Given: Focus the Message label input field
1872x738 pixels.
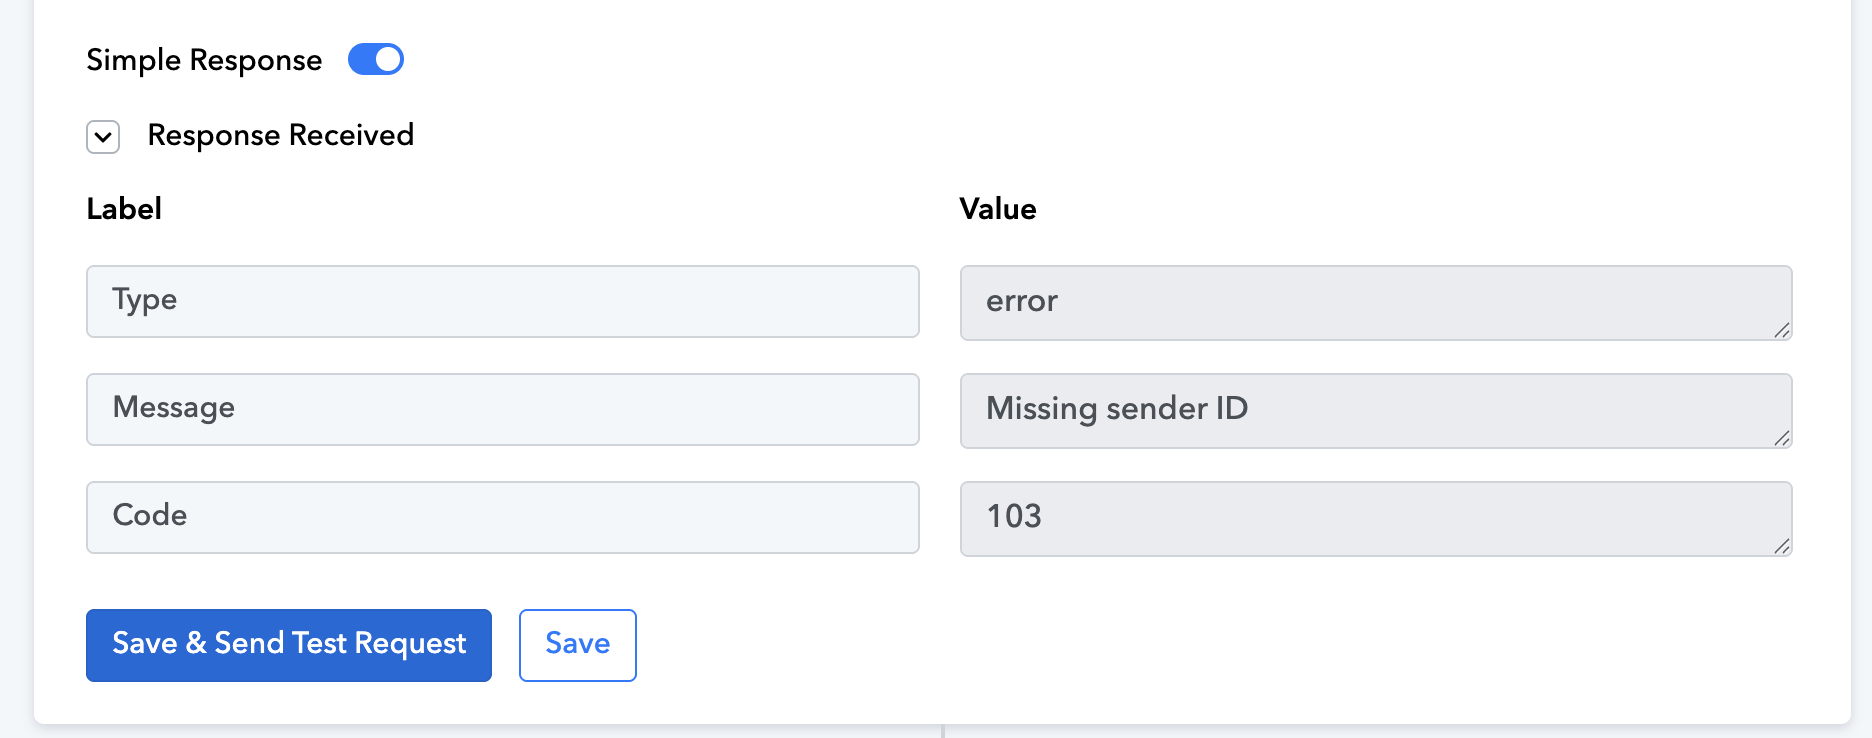Looking at the screenshot, I should [502, 409].
